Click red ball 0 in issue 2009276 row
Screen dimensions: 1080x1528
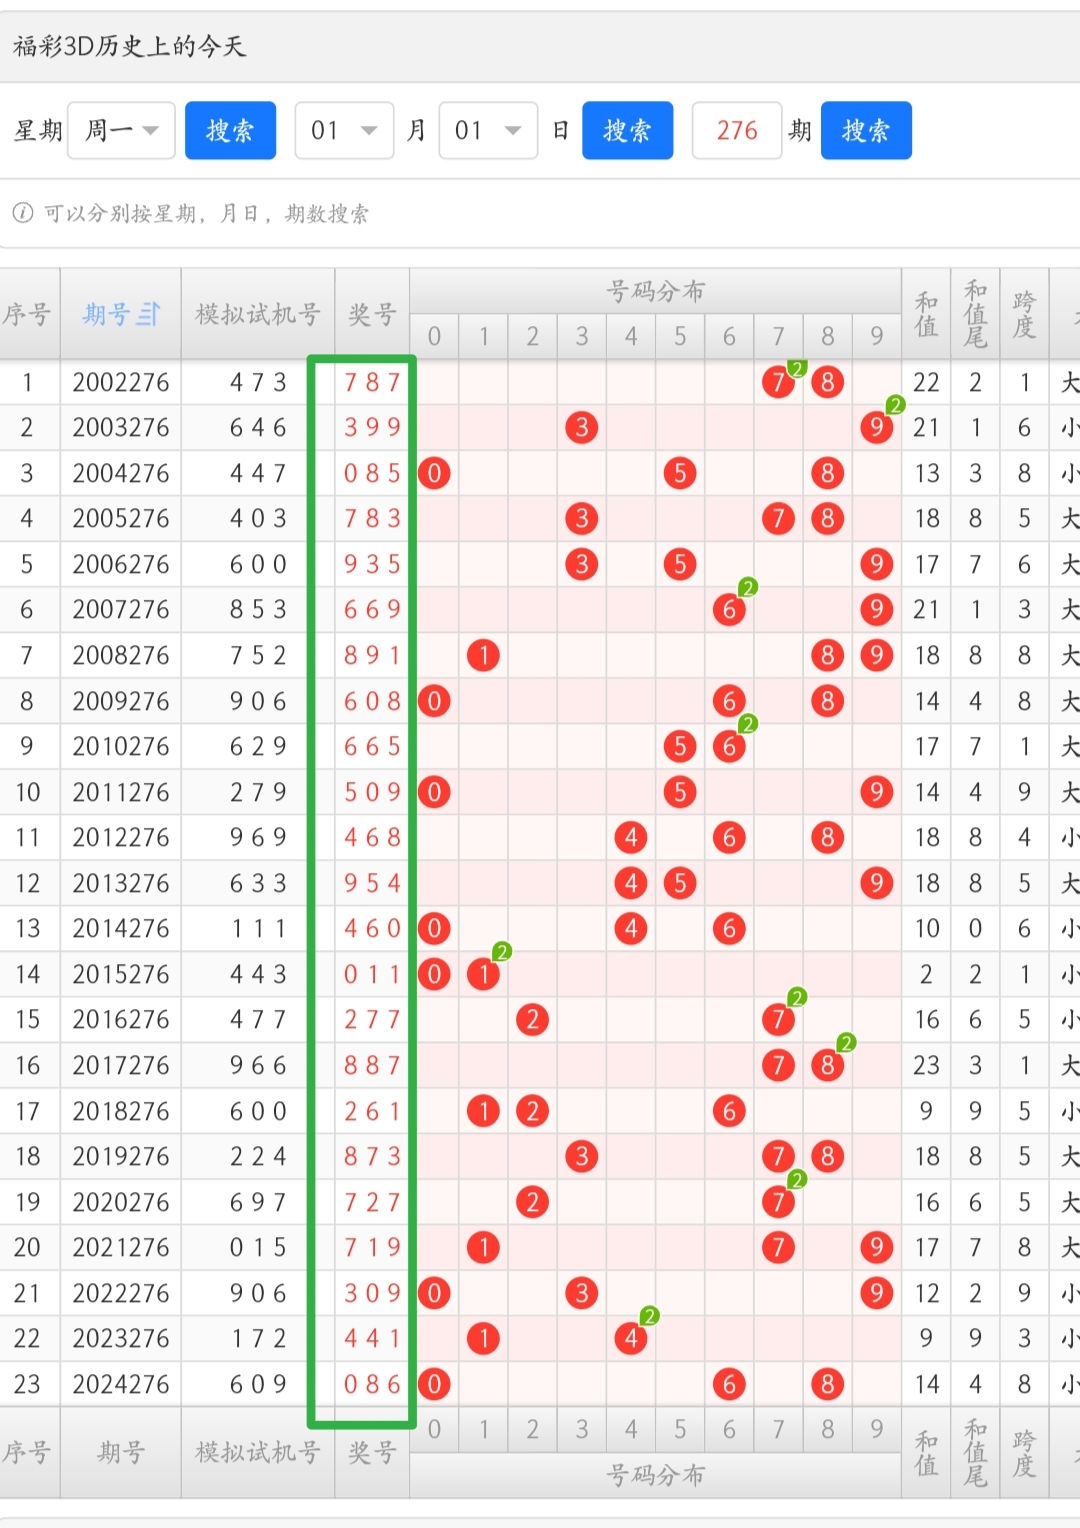(x=434, y=701)
